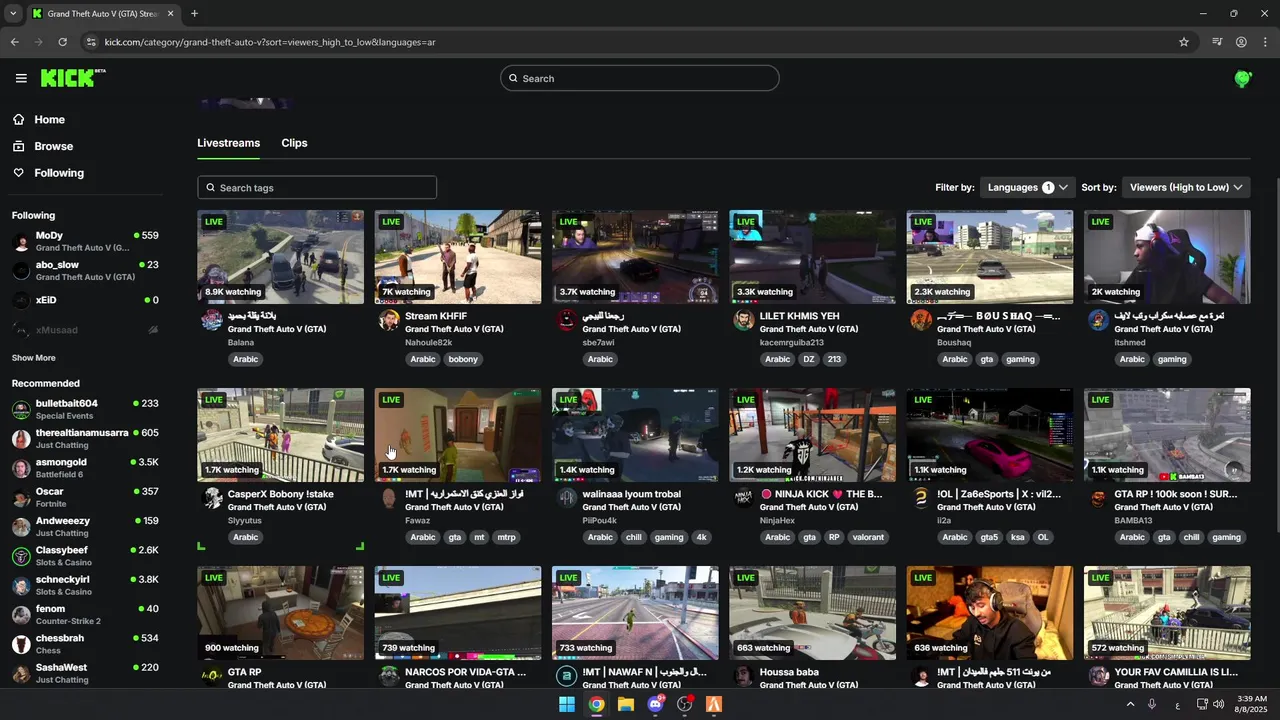Viewport: 1280px width, 720px height.
Task: Open schneckyirl in Recommended list
Action: 85,585
